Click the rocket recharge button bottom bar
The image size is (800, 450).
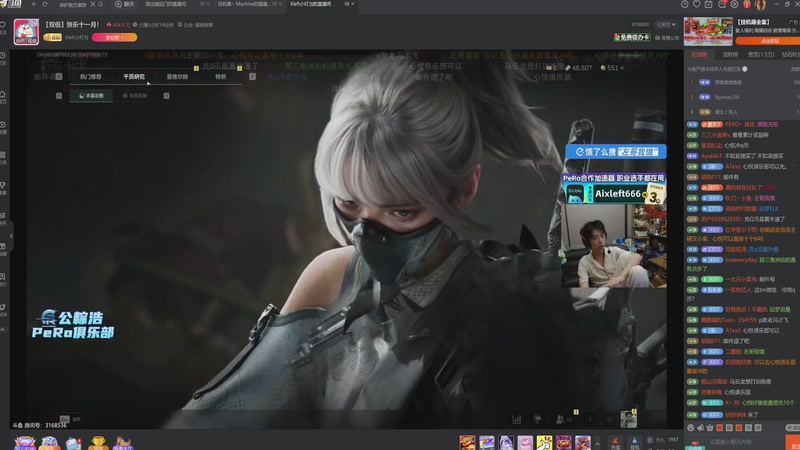(x=615, y=443)
